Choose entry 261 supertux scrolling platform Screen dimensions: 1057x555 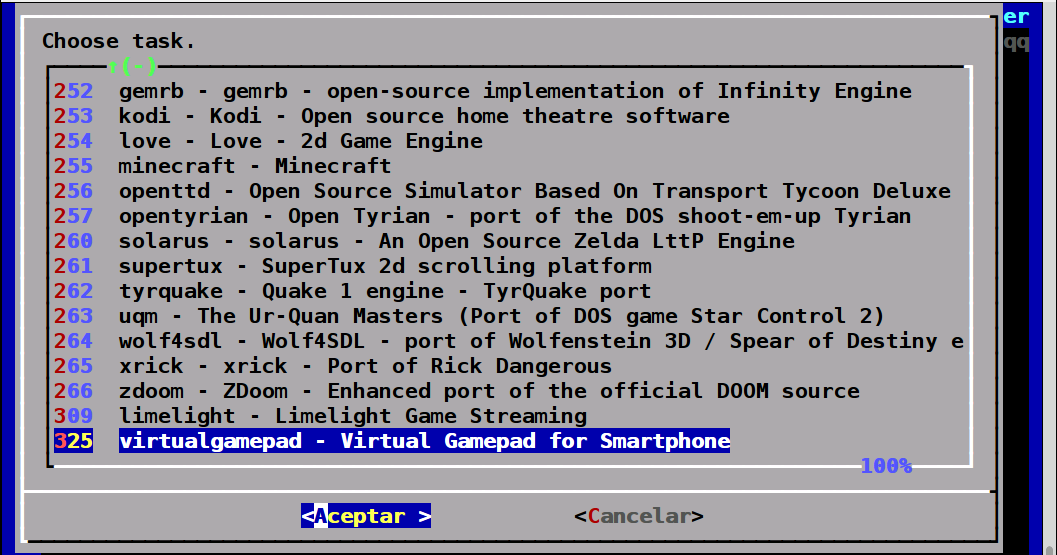353,266
